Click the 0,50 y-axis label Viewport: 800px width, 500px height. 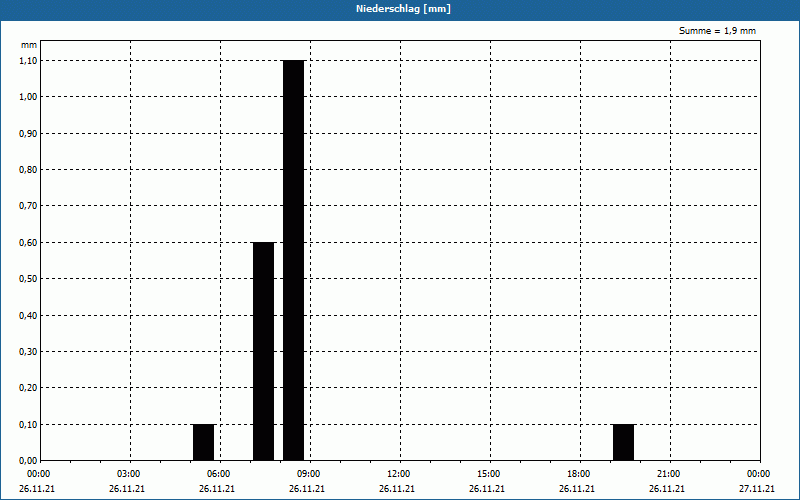click(28, 279)
